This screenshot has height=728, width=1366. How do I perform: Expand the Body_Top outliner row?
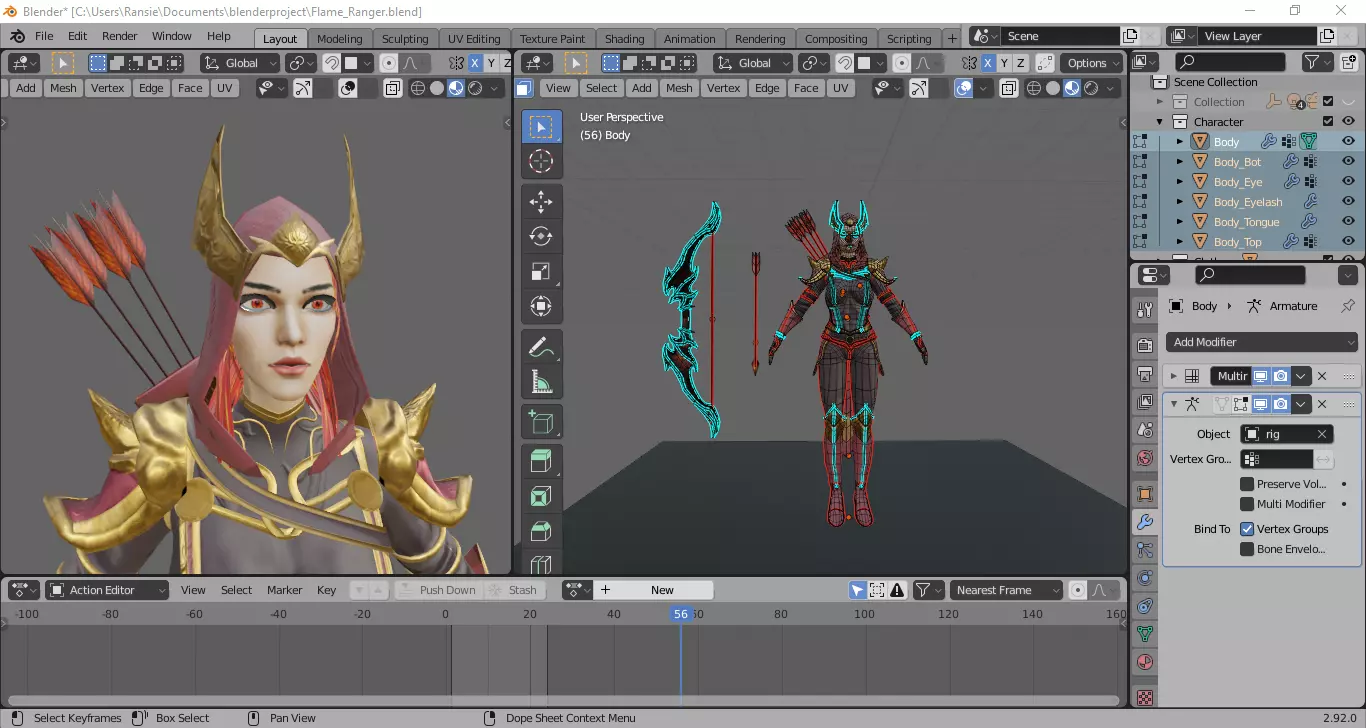(1179, 242)
